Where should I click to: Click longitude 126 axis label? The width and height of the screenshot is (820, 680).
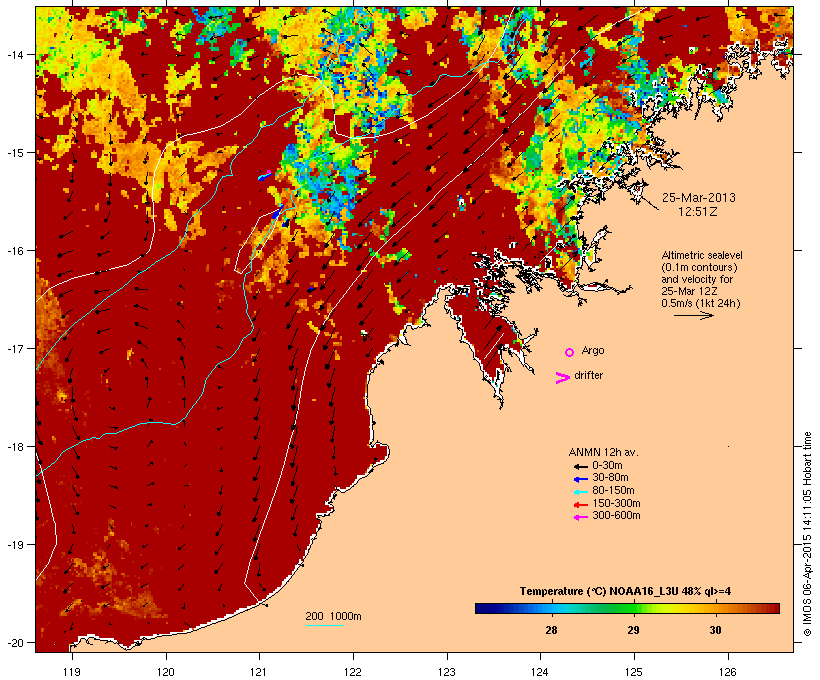tap(727, 672)
